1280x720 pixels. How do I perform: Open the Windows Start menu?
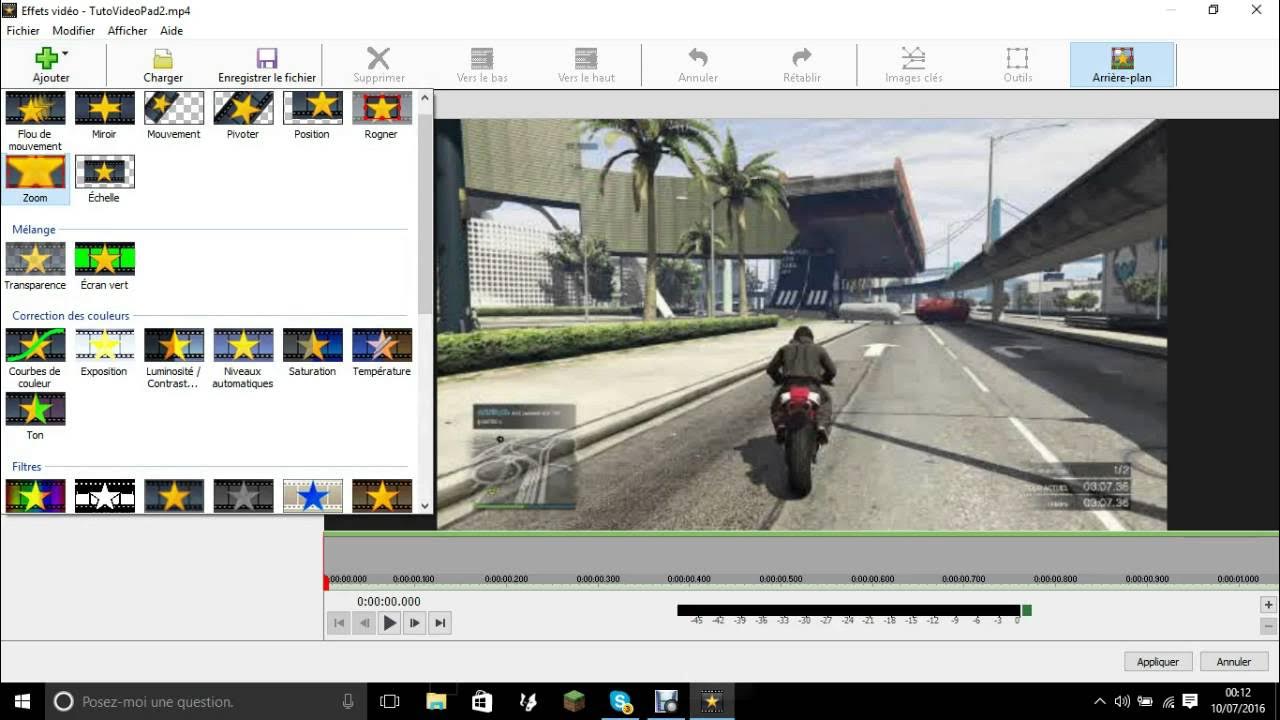pos(22,702)
